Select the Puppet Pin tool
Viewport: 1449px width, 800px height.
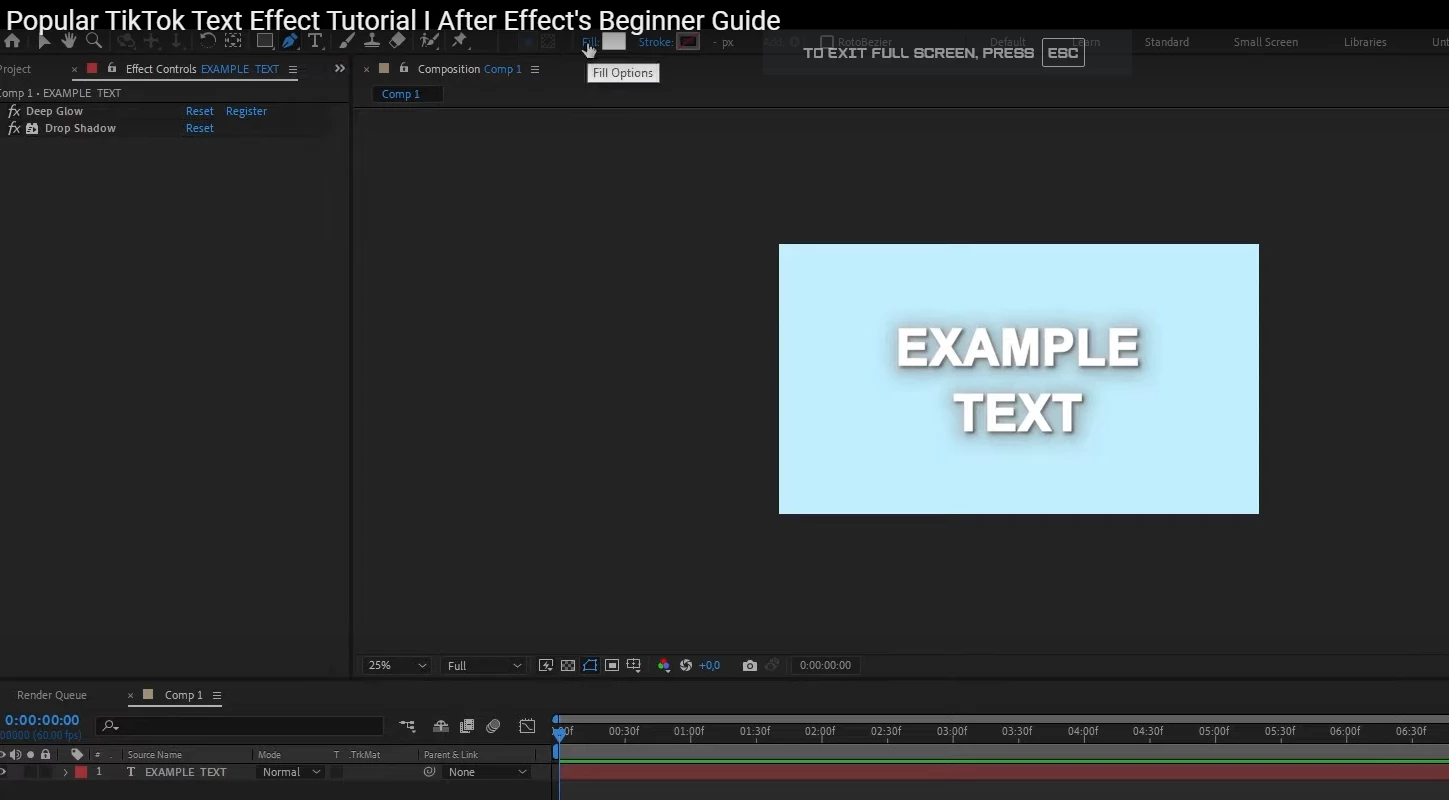point(460,41)
